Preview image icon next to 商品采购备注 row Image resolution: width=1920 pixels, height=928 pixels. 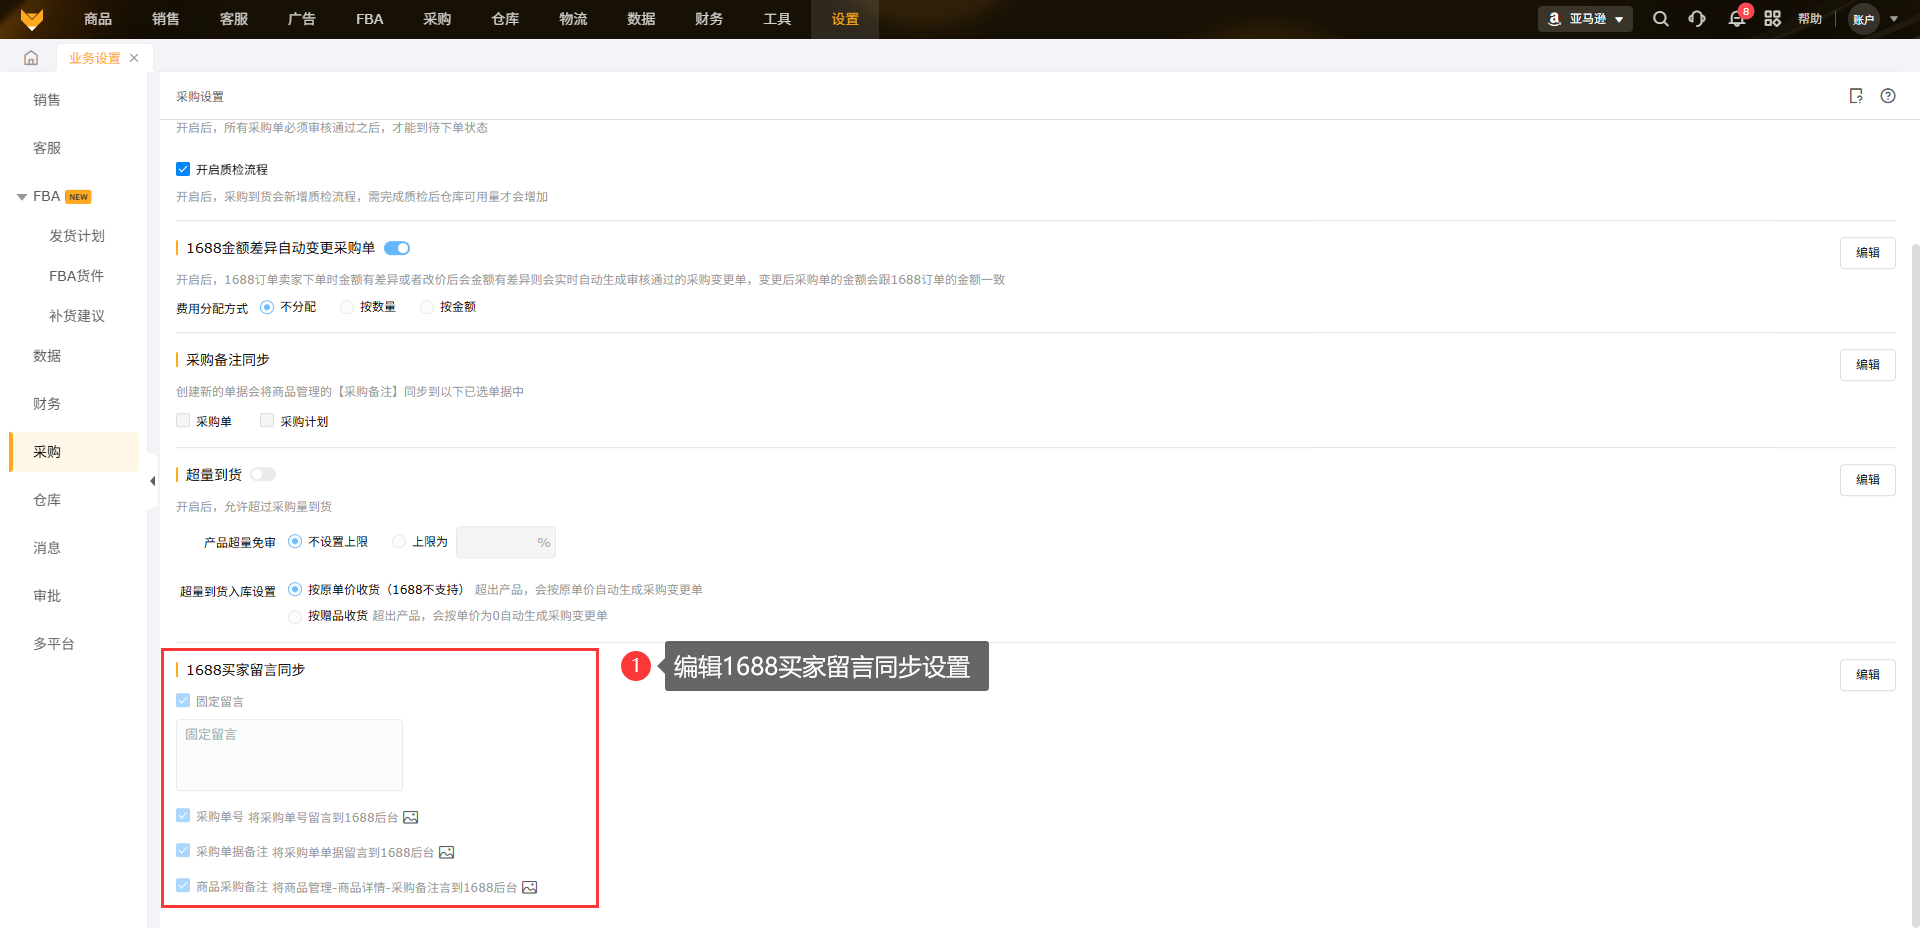[x=530, y=888]
